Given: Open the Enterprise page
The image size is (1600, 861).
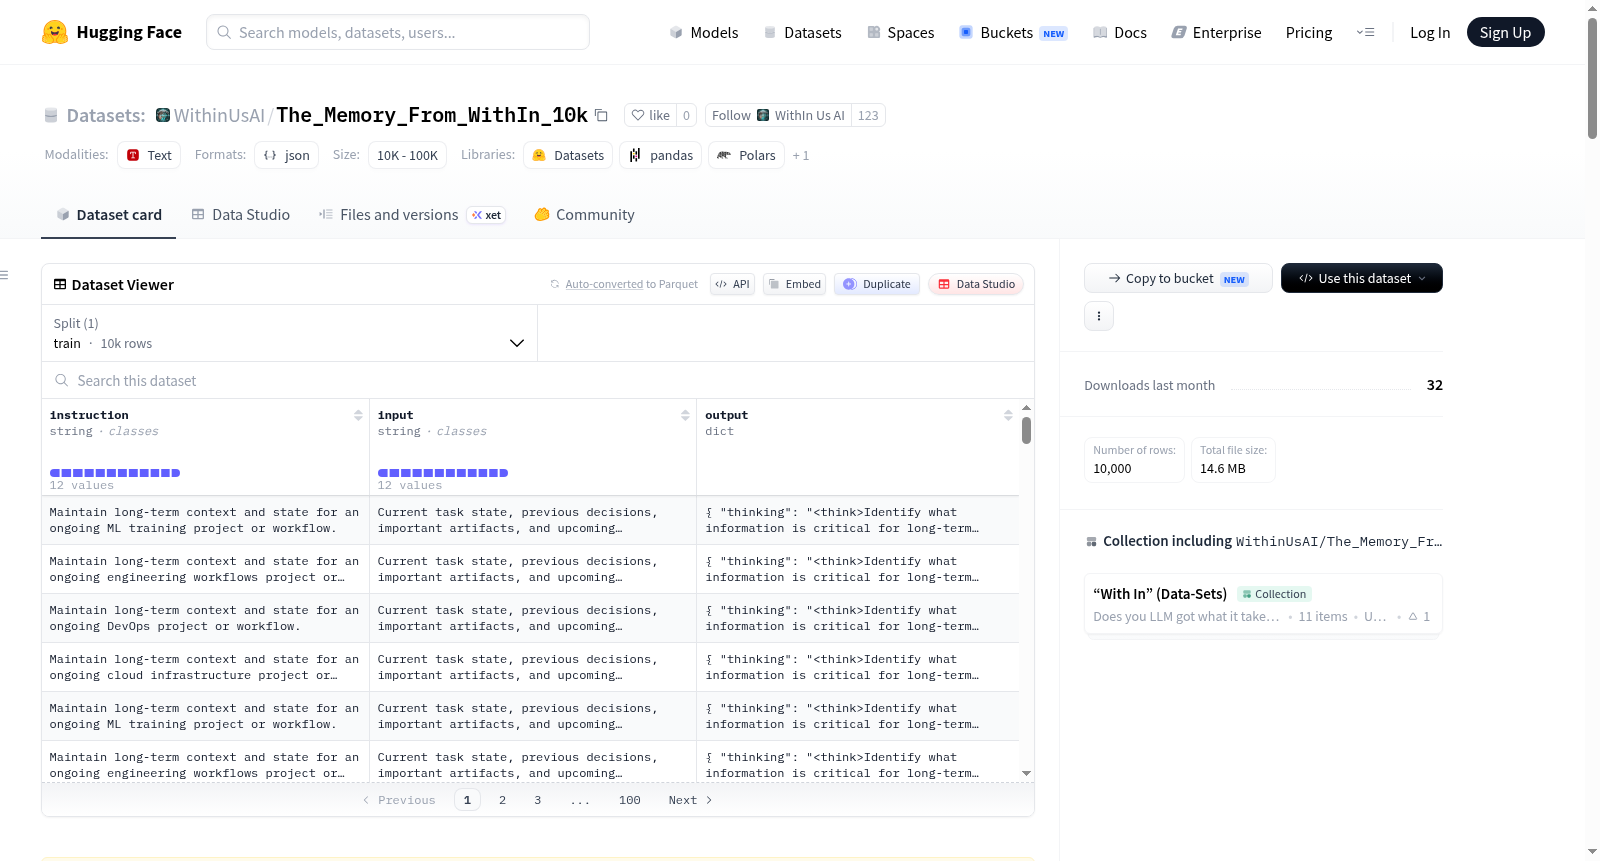Looking at the screenshot, I should 1216,32.
